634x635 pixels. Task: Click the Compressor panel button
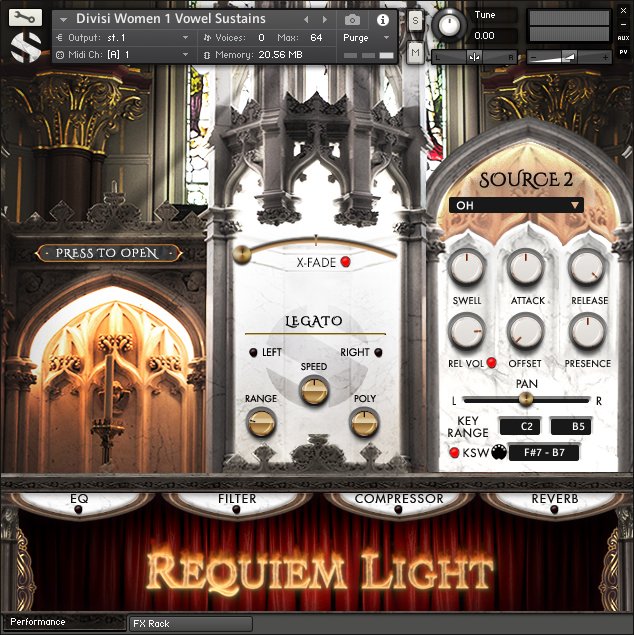398,499
